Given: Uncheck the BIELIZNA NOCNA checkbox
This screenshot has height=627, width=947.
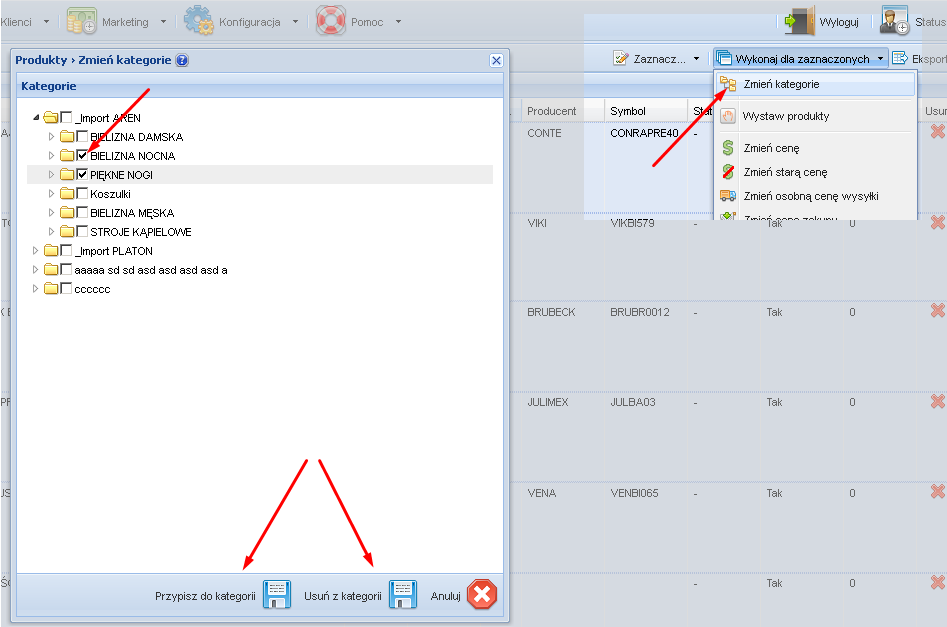Looking at the screenshot, I should (82, 156).
